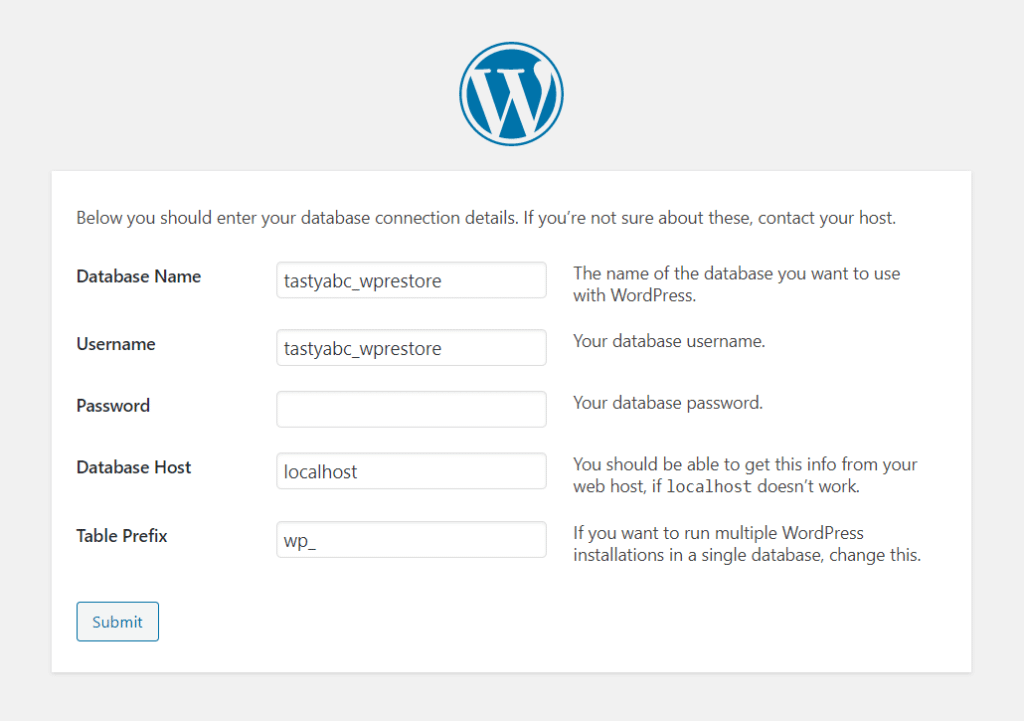Click inside the Database Name field
The height and width of the screenshot is (721, 1024).
tap(410, 280)
